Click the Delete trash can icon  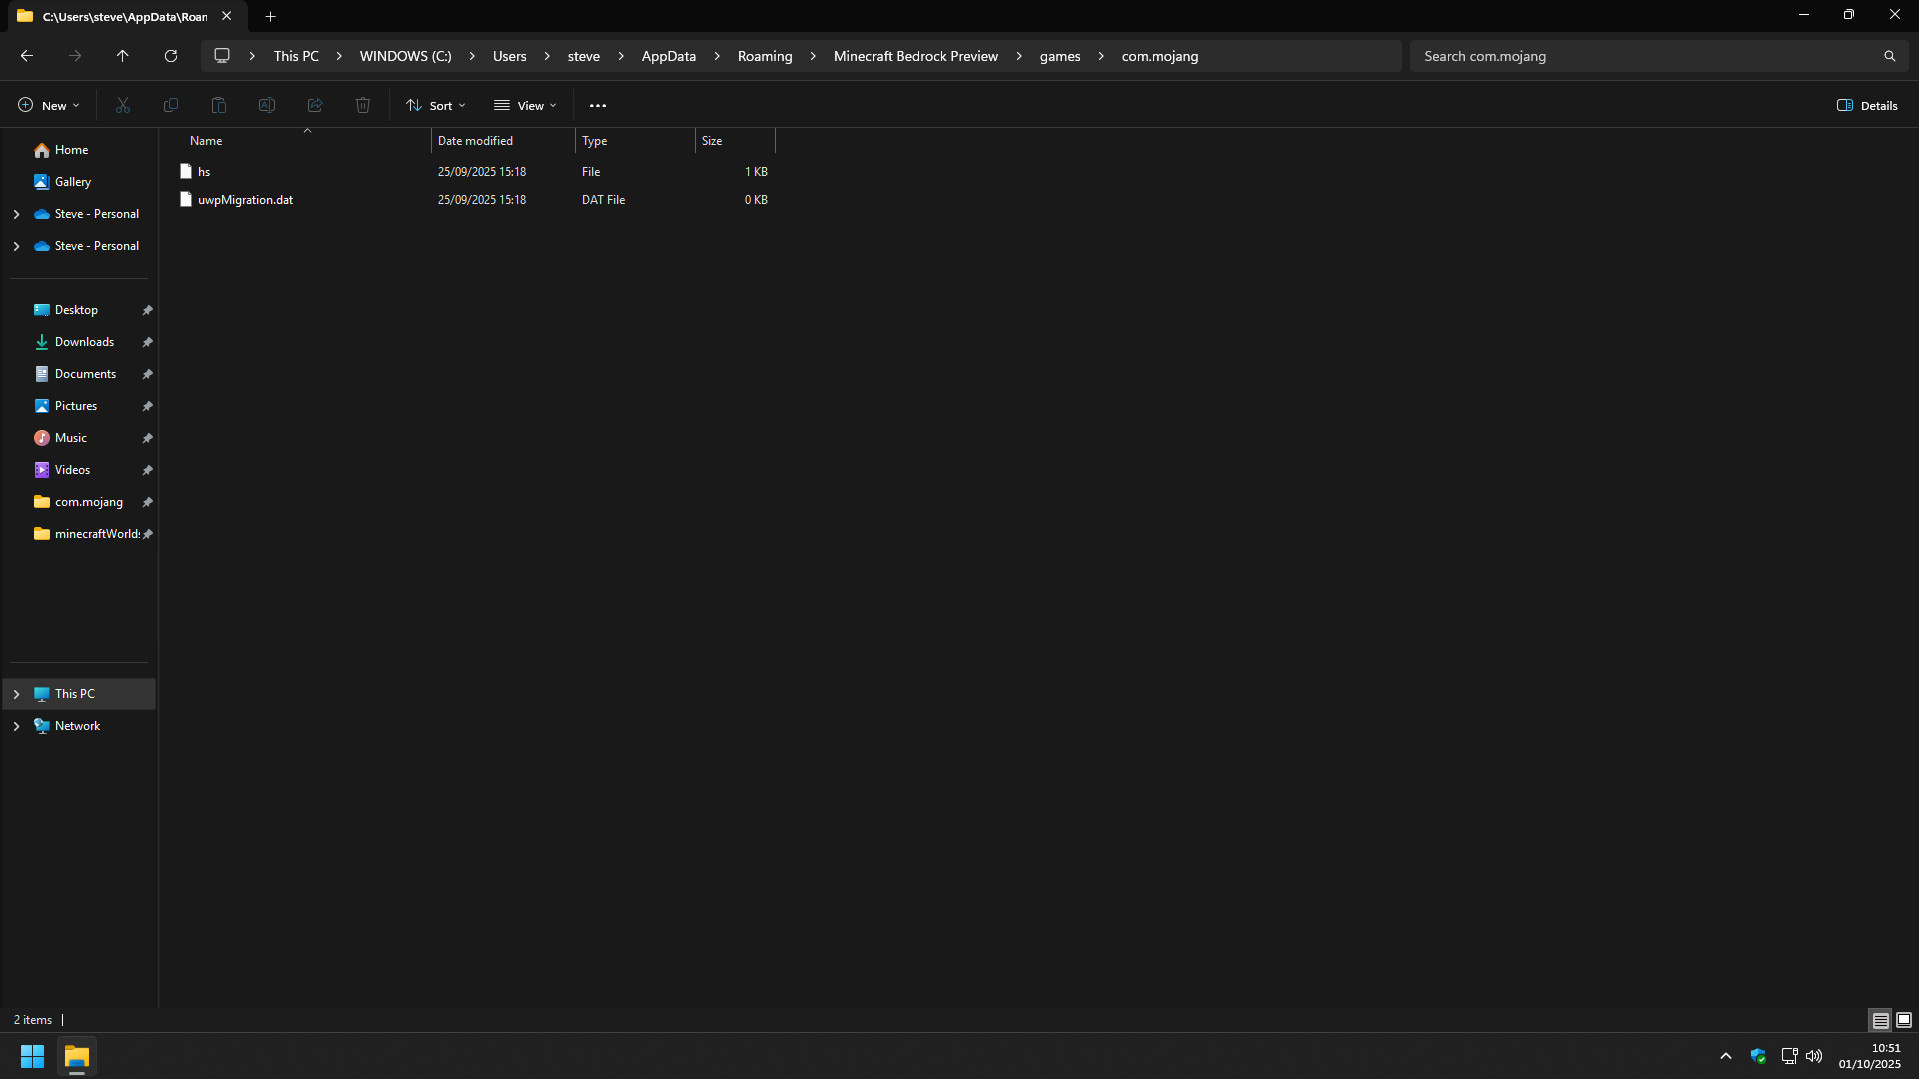coord(363,105)
